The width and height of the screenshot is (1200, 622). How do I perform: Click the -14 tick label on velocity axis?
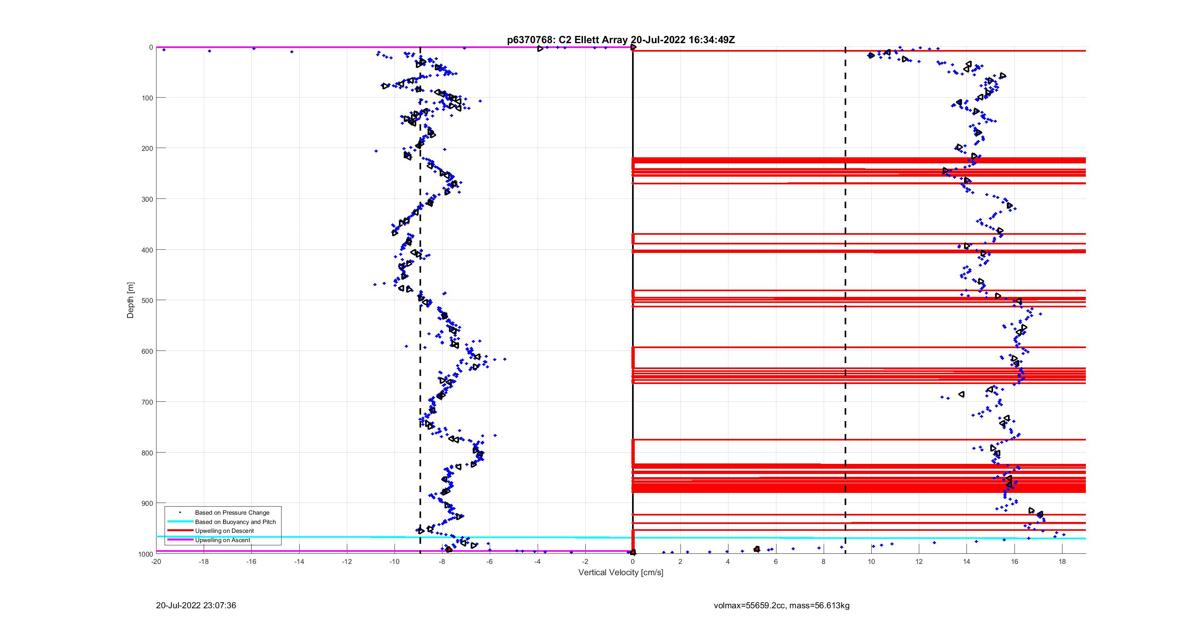pos(299,562)
